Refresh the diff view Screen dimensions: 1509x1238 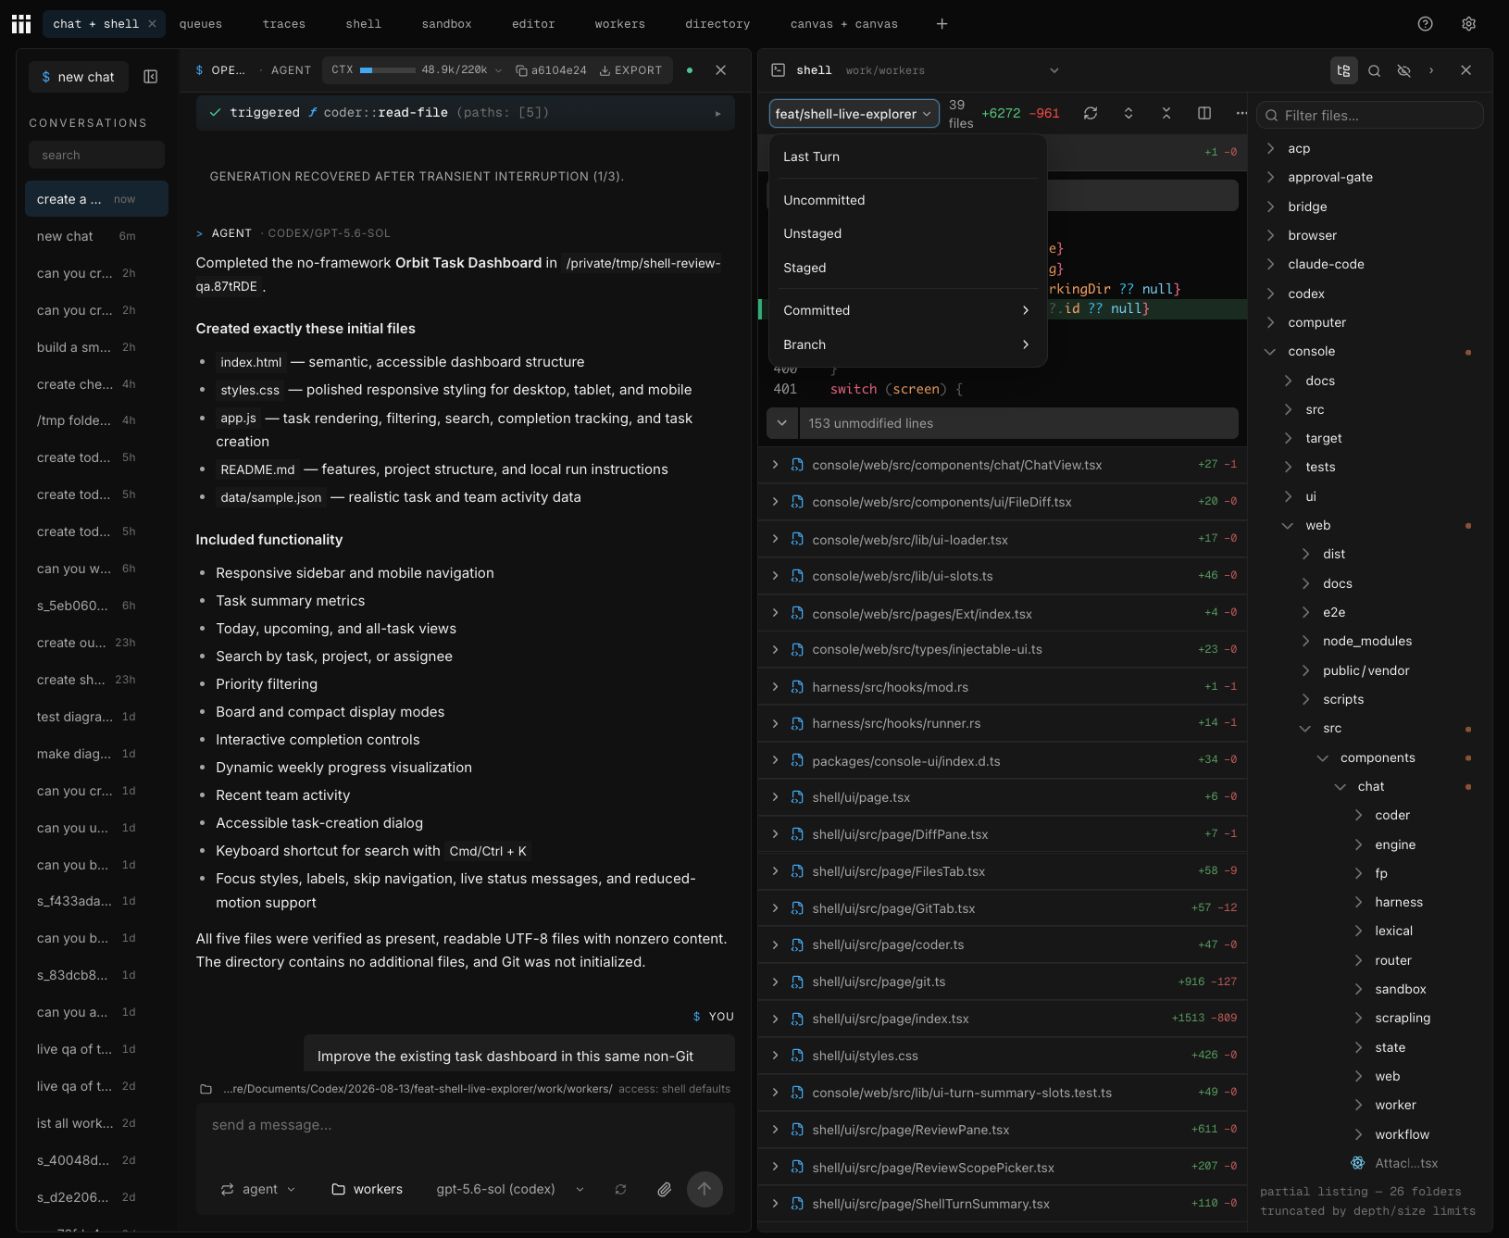pyautogui.click(x=1090, y=113)
